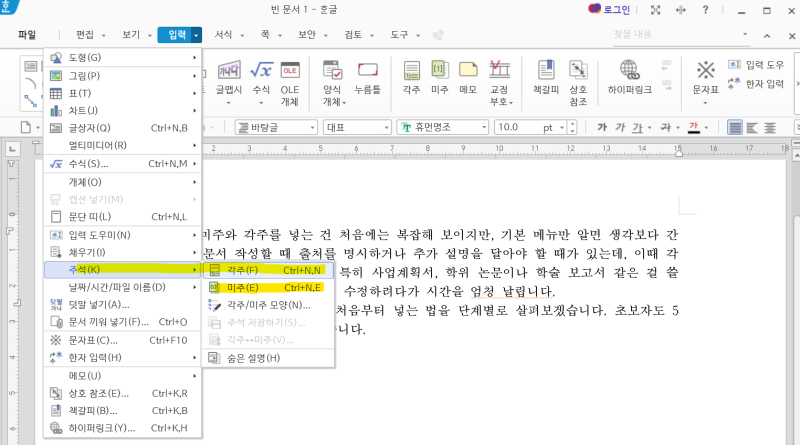The image size is (800, 445).
Task: Click 한자 입력 in the ribbon
Action: coord(756,84)
